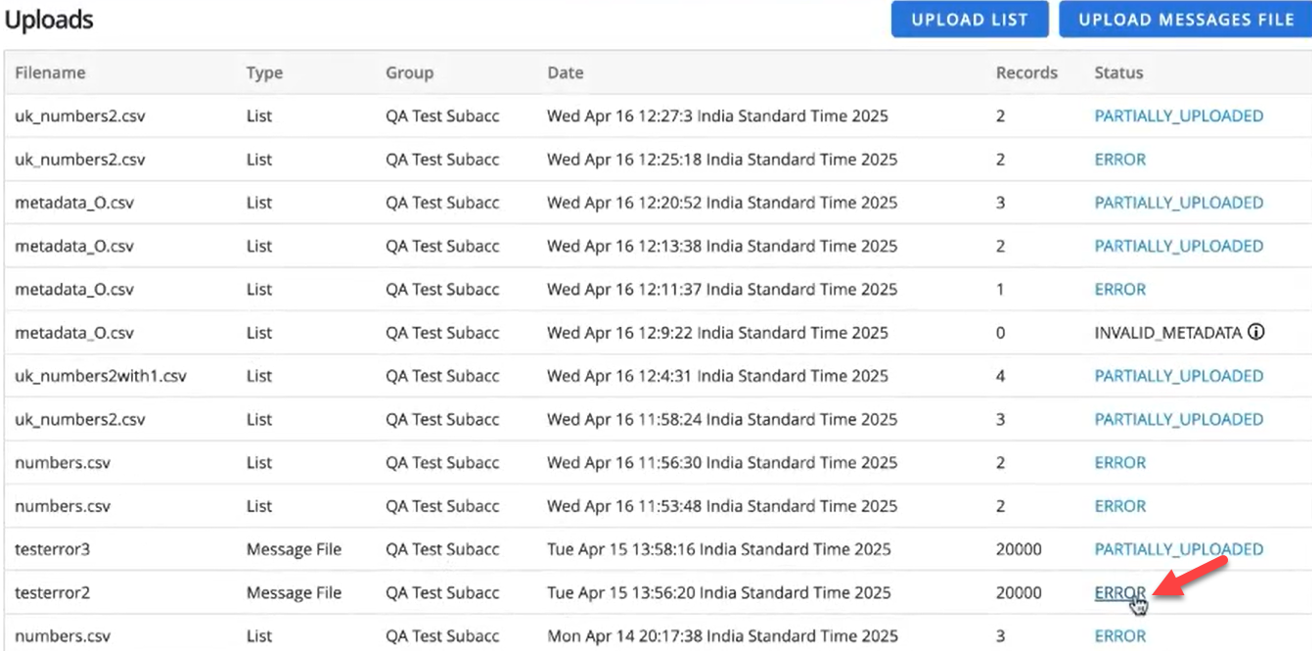Open PARTIALLY_UPLOADED for metadata_O.csv with 3 records
The height and width of the screenshot is (656, 1312).
click(x=1178, y=202)
